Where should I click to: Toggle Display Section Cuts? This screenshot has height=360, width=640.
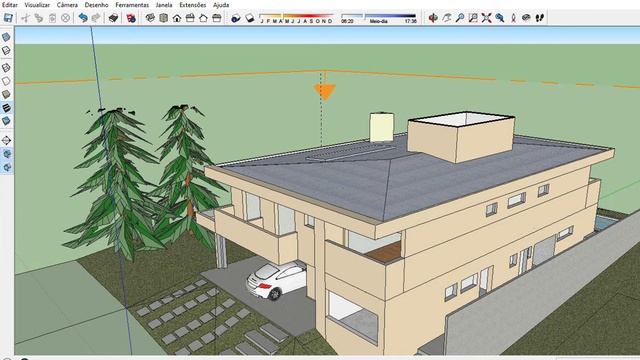coord(7,167)
